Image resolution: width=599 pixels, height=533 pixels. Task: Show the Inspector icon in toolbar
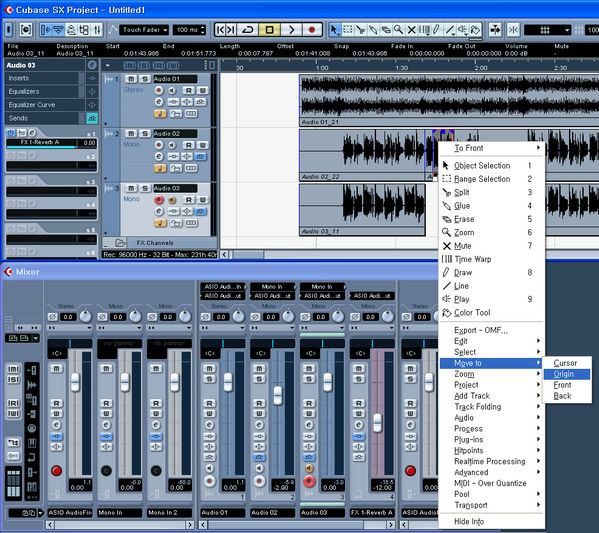[45, 30]
